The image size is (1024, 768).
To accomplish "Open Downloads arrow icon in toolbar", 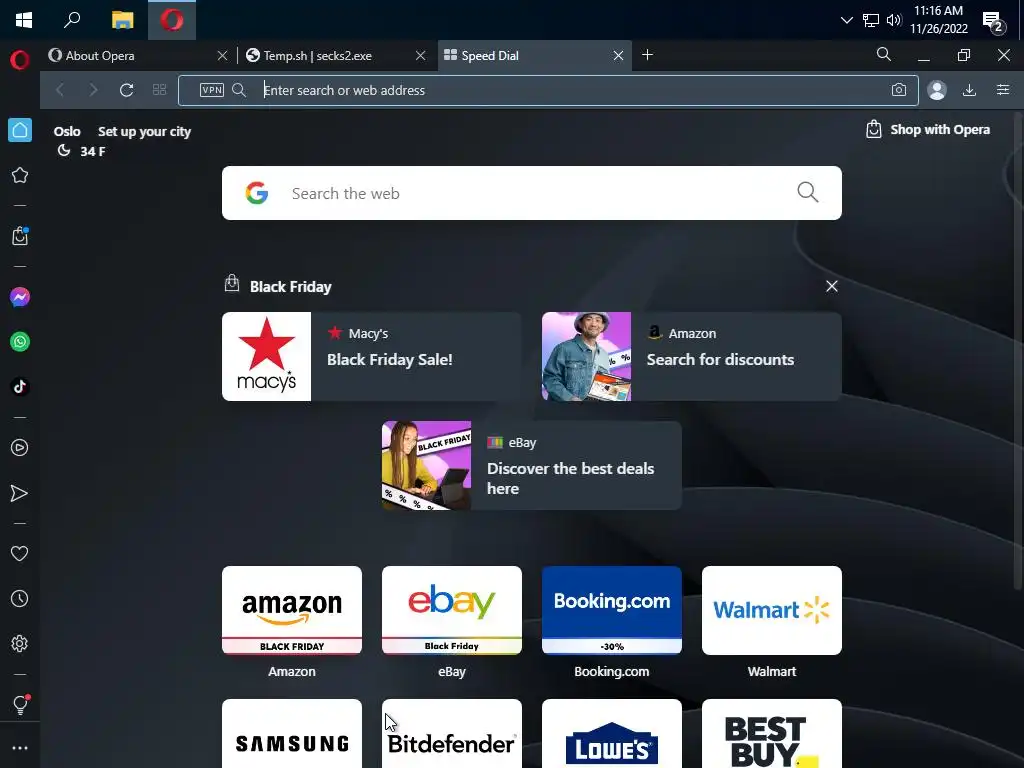I will click(969, 90).
